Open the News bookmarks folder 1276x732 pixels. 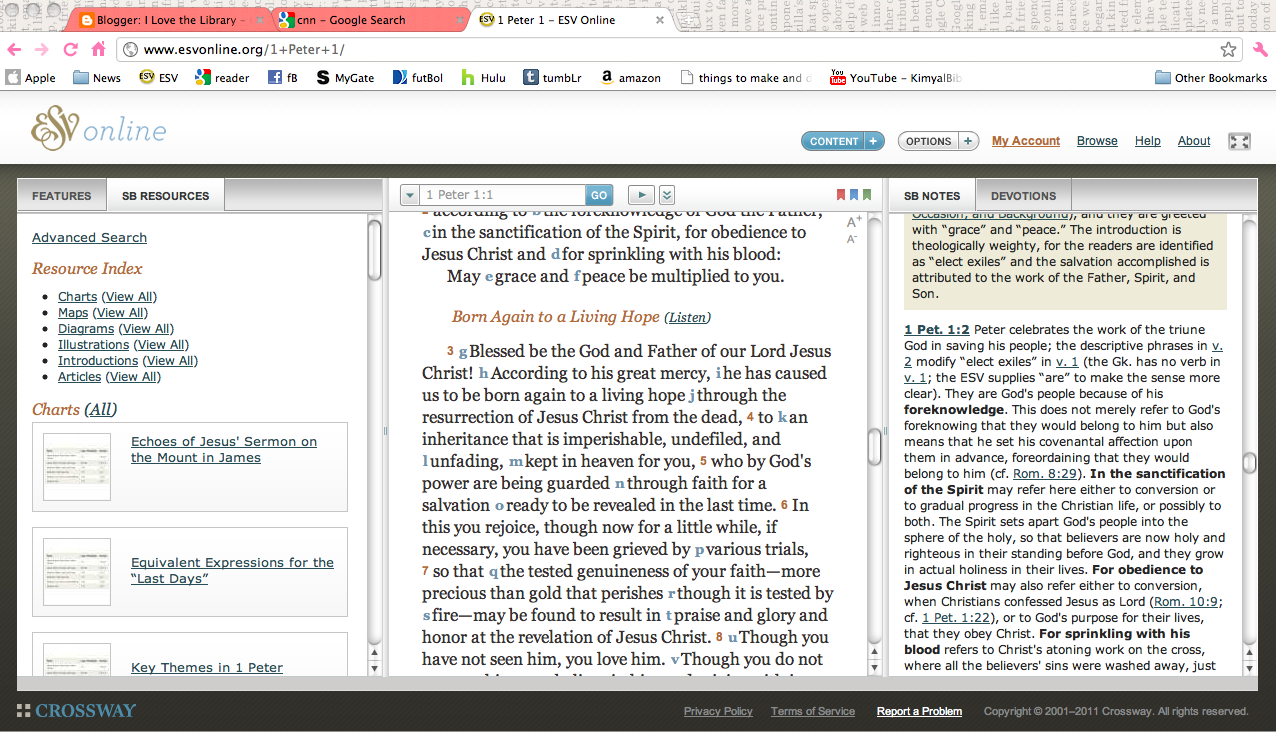pos(96,77)
